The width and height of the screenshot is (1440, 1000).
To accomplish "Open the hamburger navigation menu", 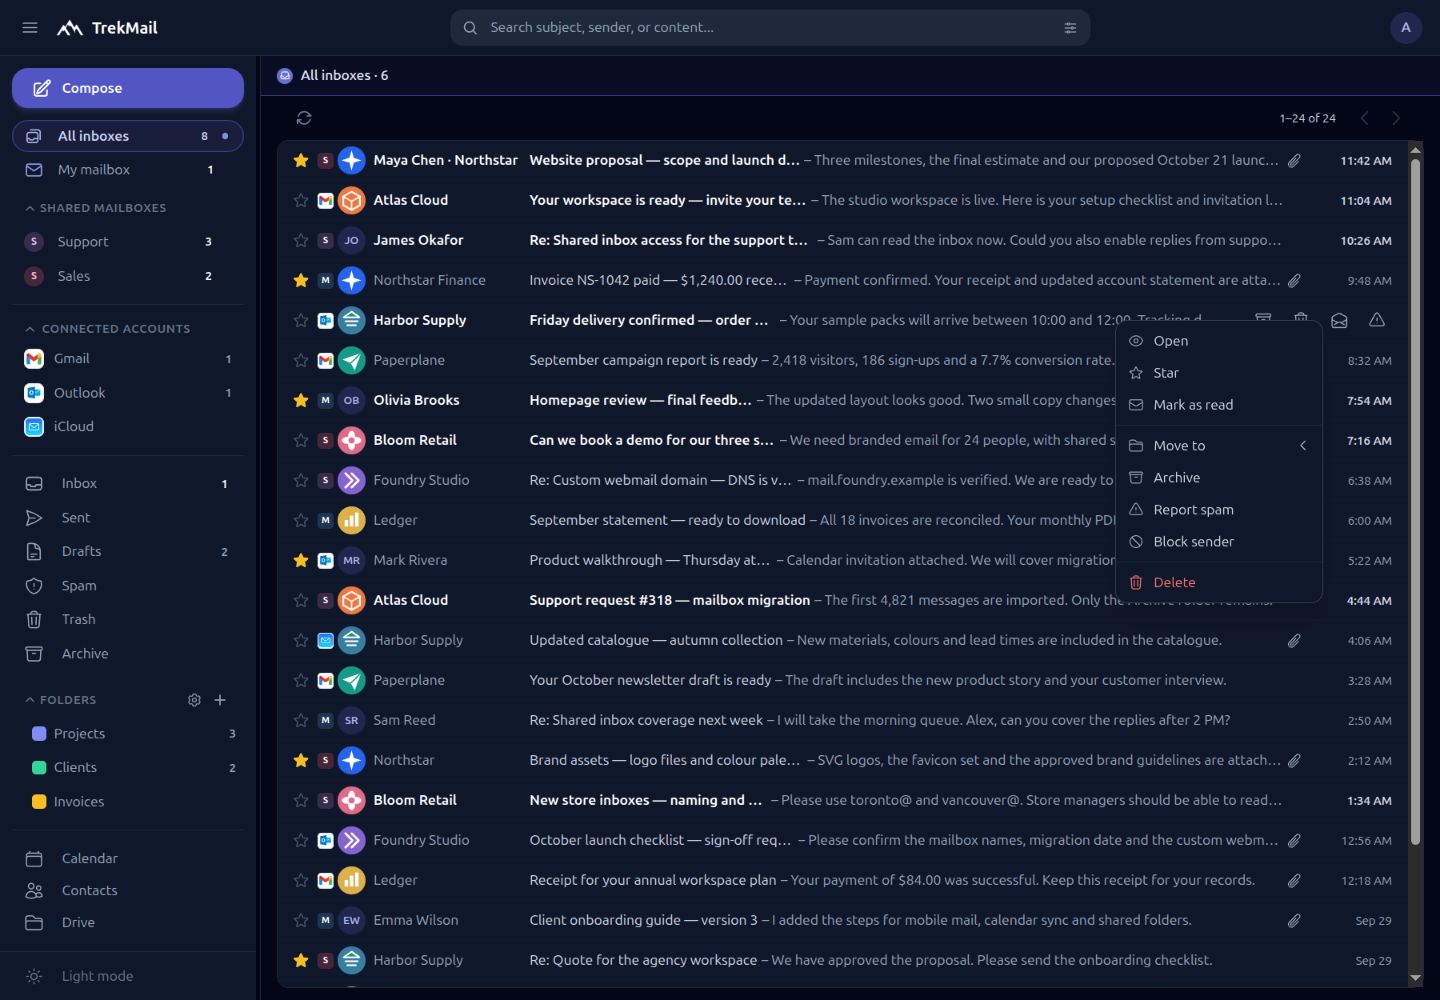I will coord(30,28).
